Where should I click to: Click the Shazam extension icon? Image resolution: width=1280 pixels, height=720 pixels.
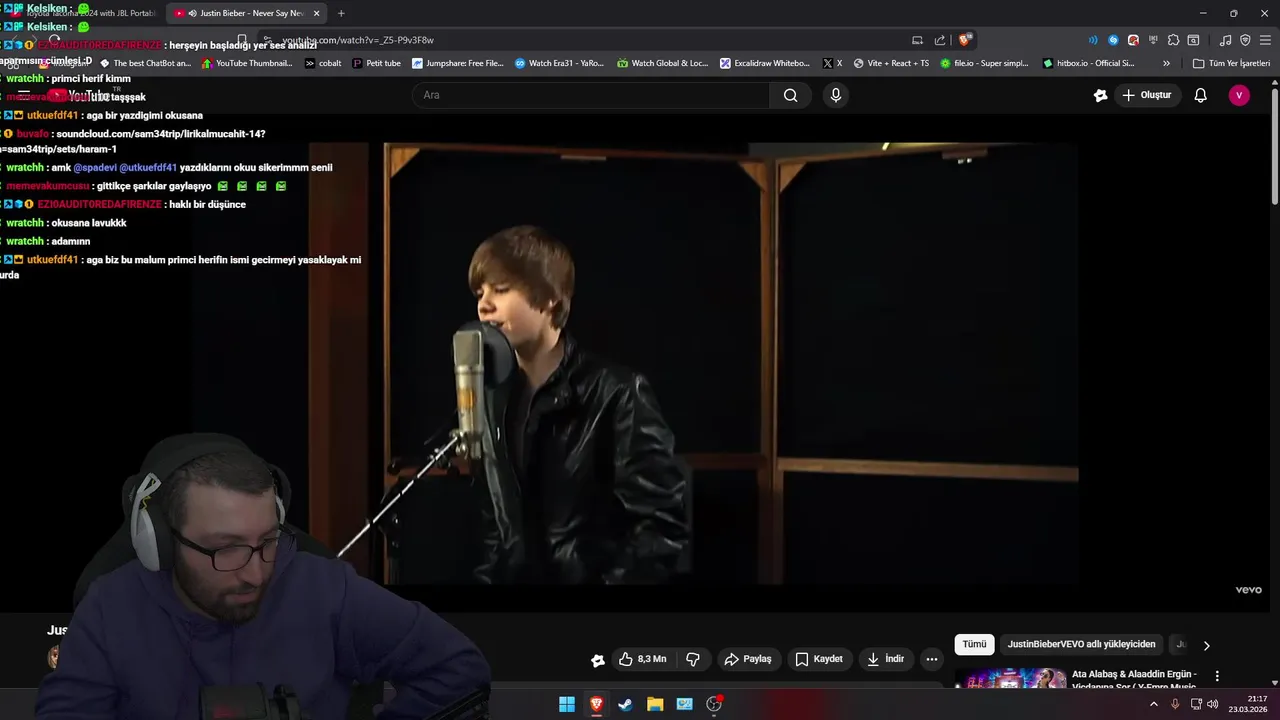tap(1113, 40)
